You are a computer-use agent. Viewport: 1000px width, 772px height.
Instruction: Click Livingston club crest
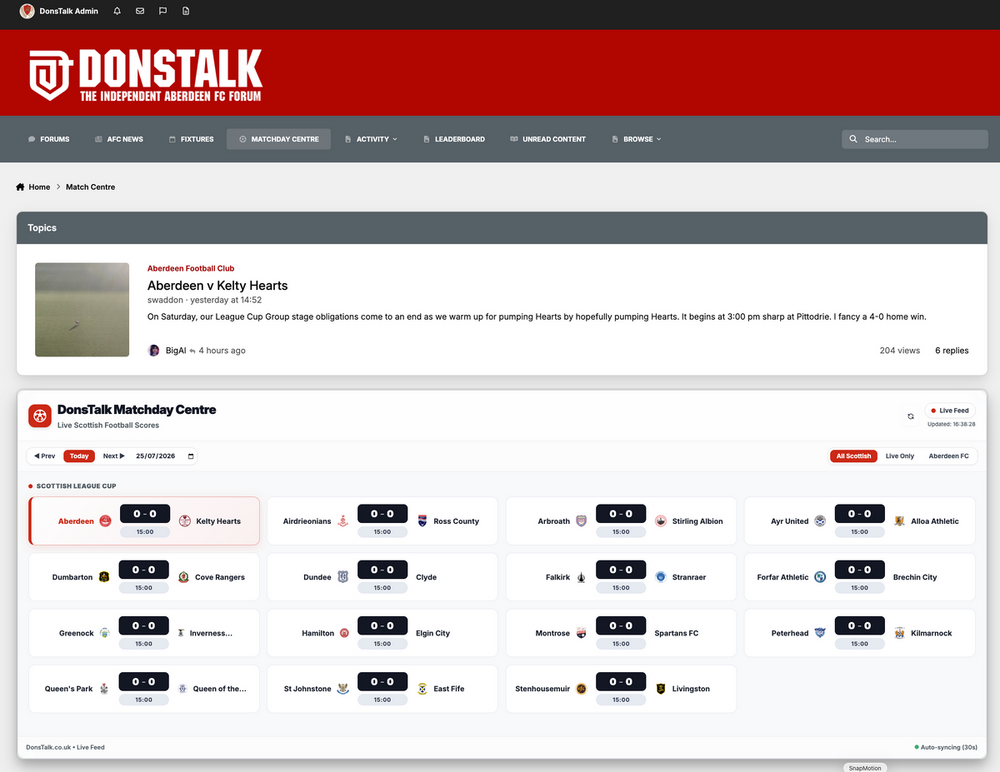pyautogui.click(x=661, y=688)
